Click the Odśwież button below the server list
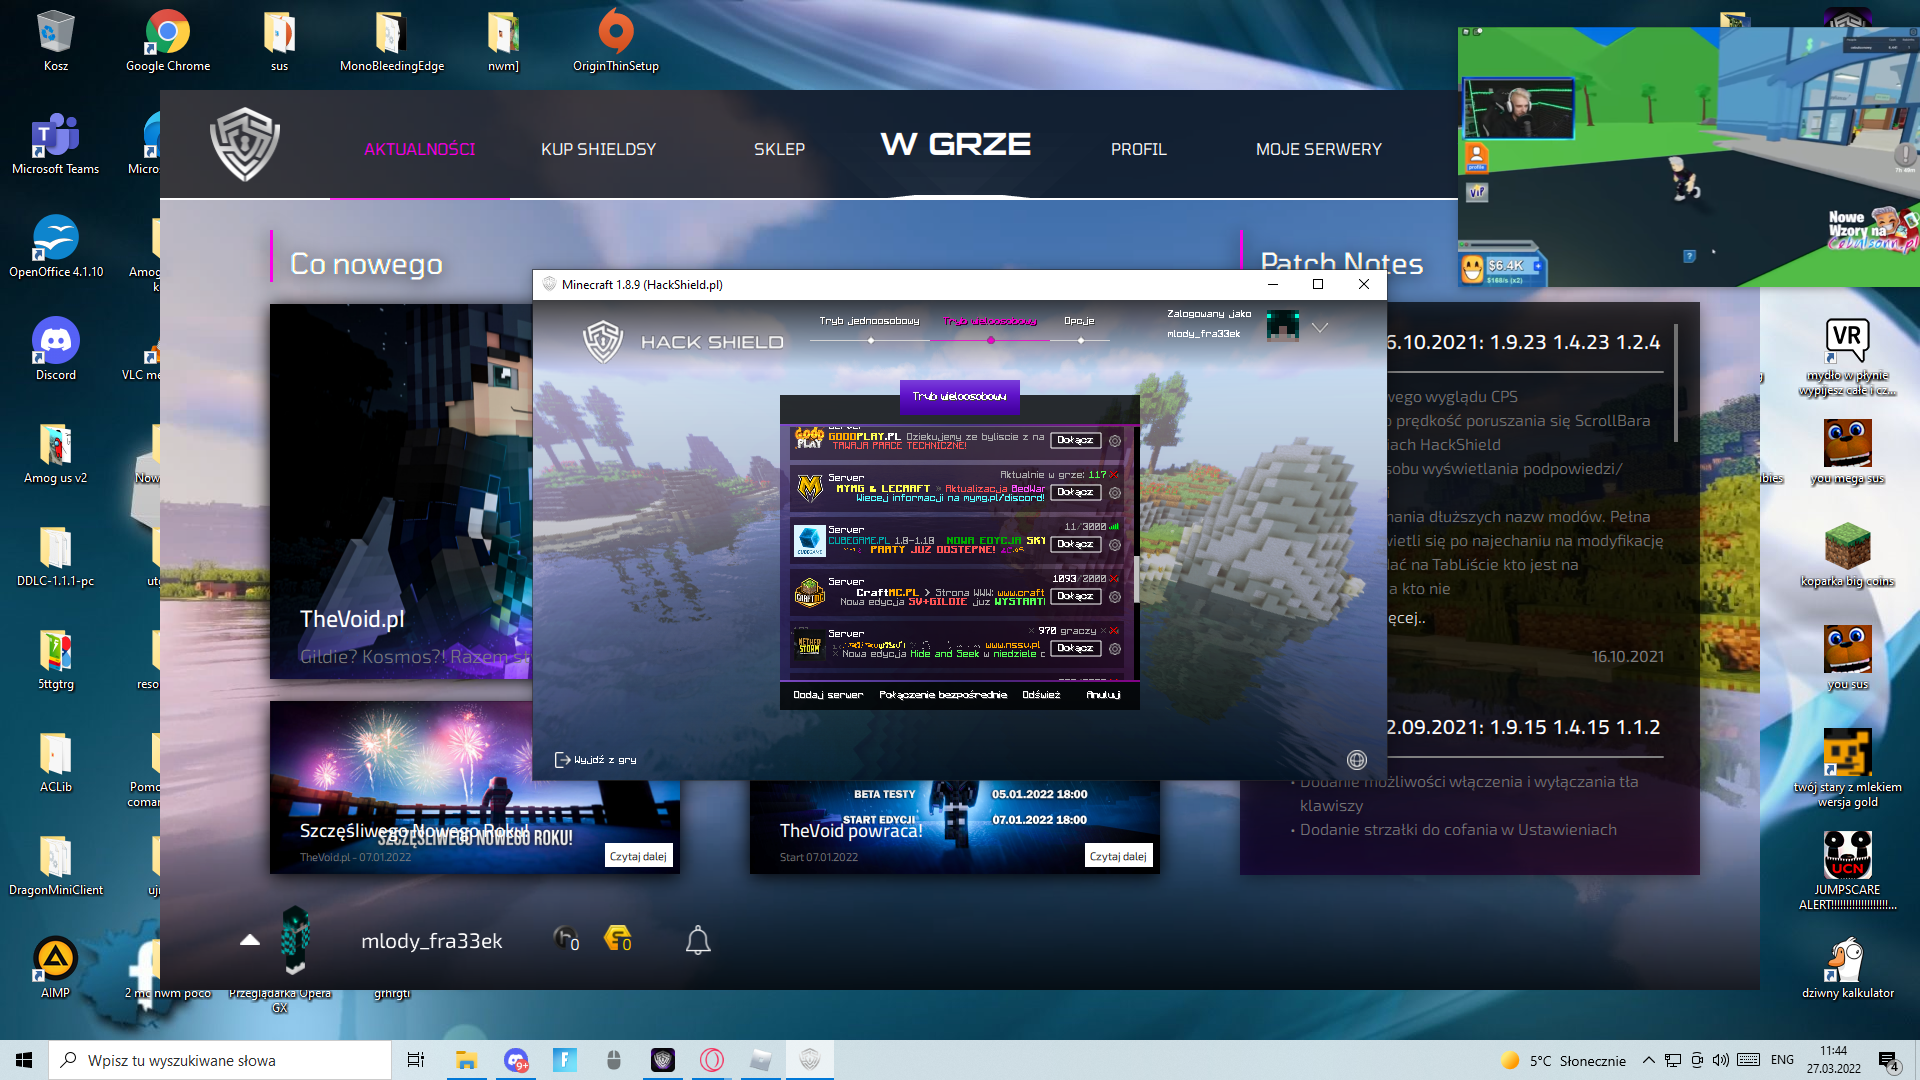 pos(1041,695)
